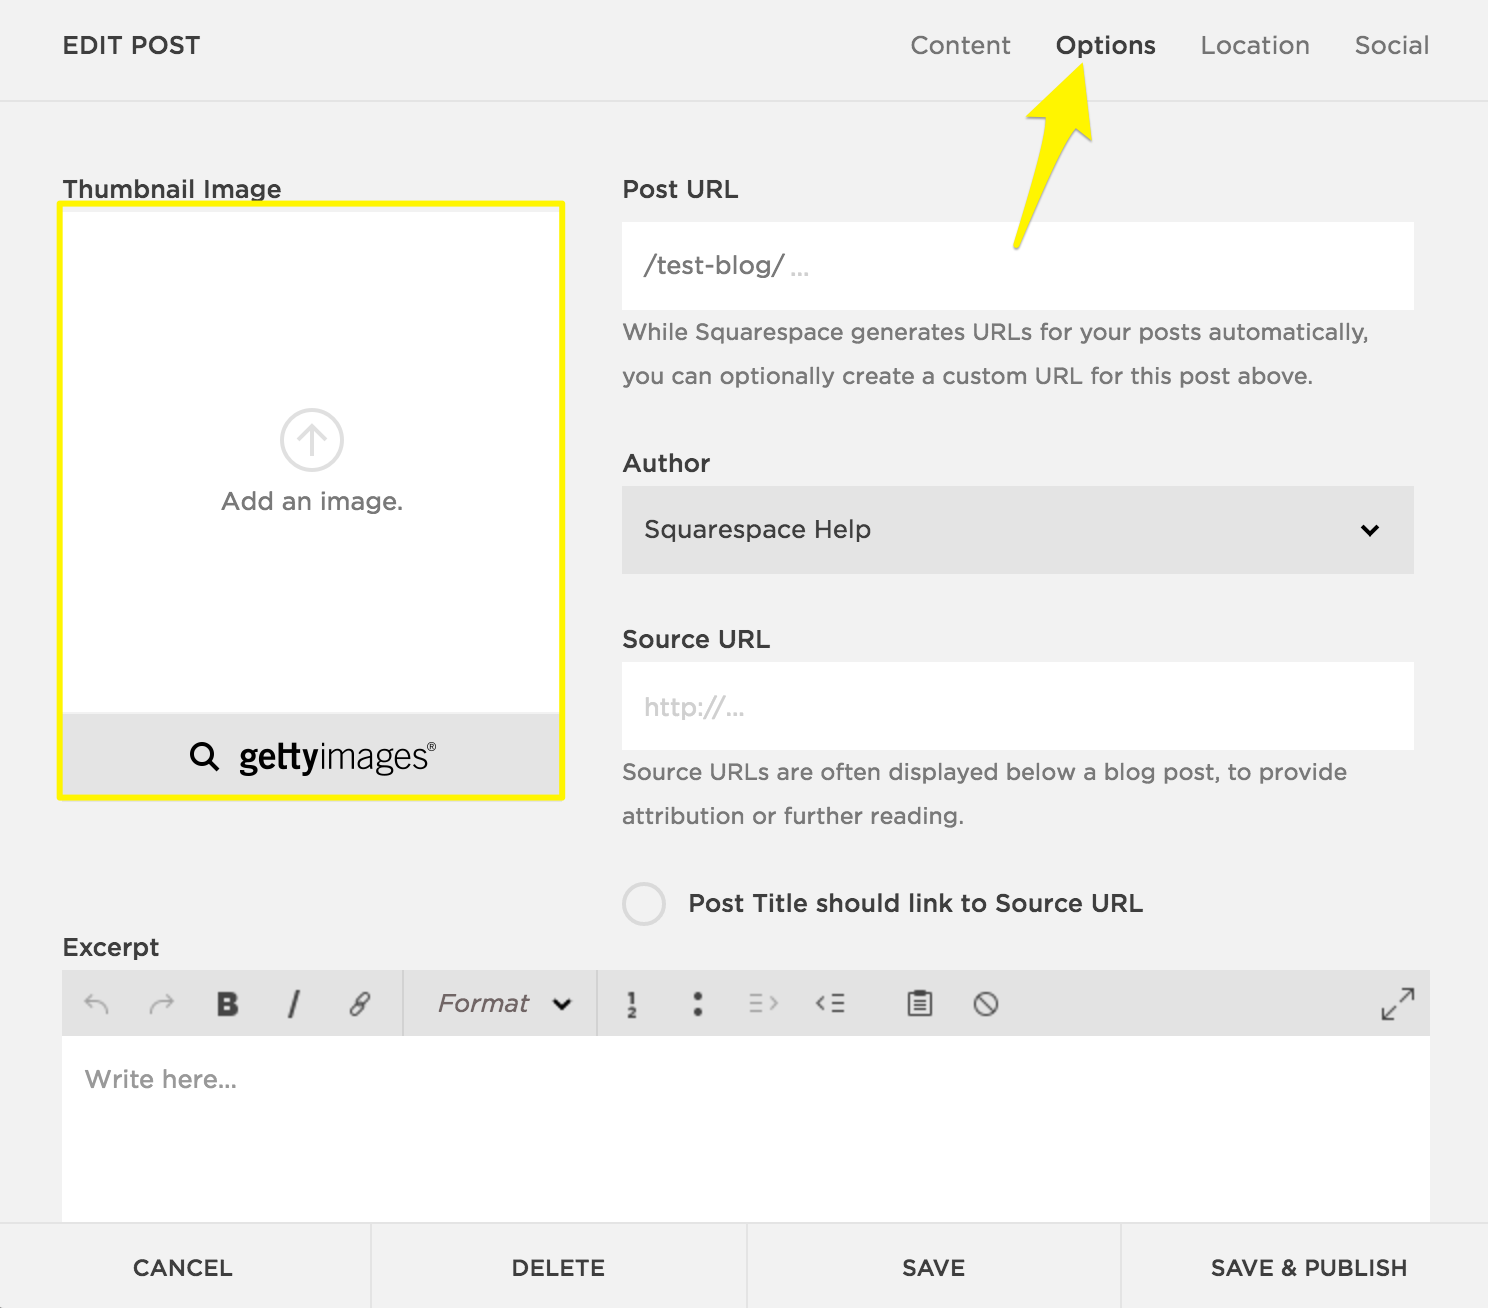Click the undo arrow in excerpt toolbar

(97, 1003)
